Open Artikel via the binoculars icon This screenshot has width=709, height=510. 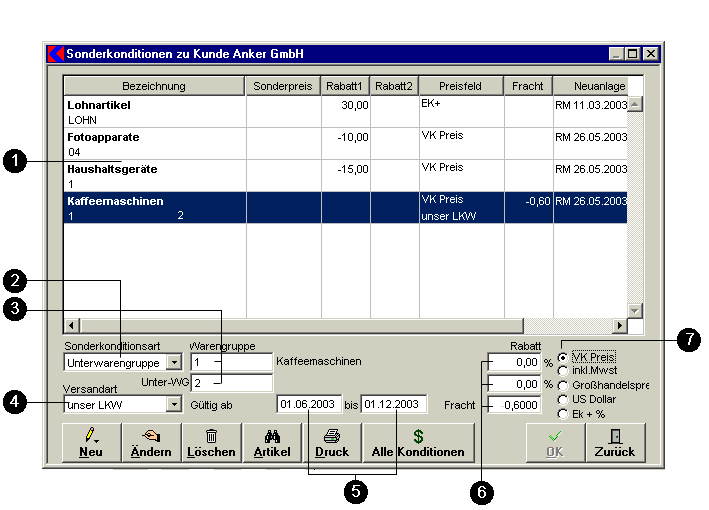pyautogui.click(x=271, y=442)
